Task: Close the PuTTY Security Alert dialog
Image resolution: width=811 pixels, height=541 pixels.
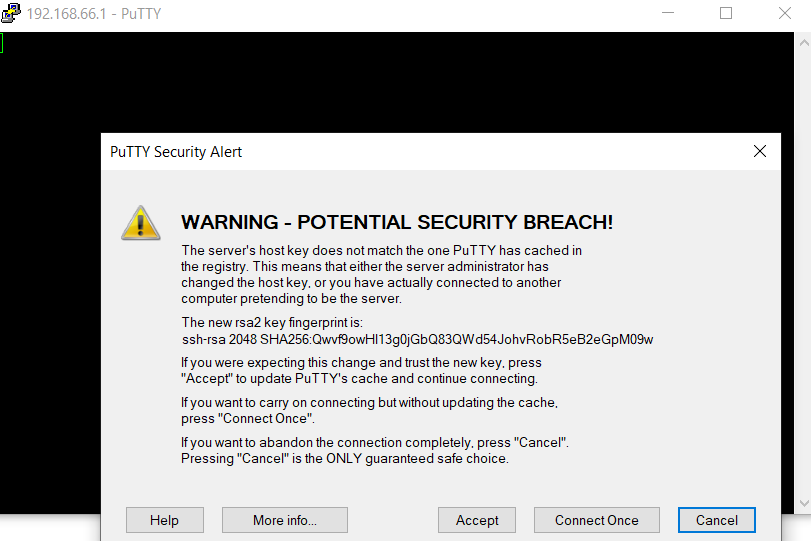Action: coord(760,151)
